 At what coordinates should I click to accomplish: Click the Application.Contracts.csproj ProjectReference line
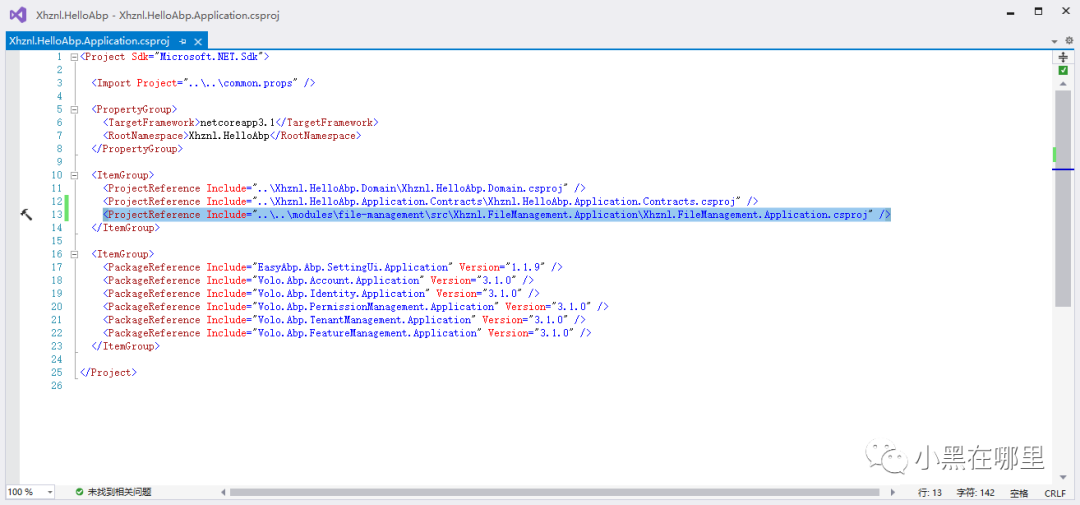[430, 201]
